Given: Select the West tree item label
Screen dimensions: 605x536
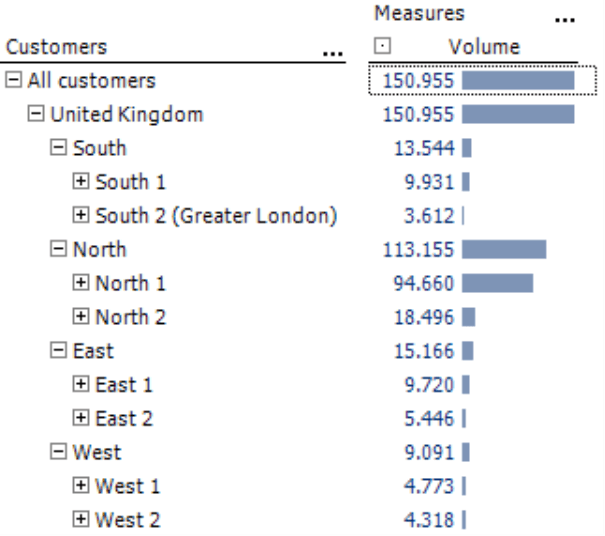Looking at the screenshot, I should [97, 452].
